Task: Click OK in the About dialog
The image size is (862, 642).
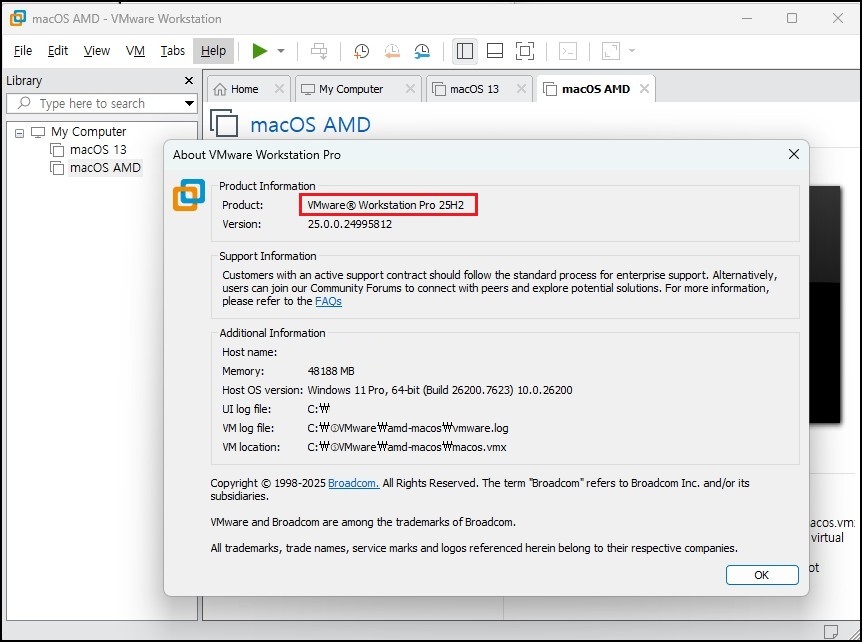Action: (x=762, y=575)
